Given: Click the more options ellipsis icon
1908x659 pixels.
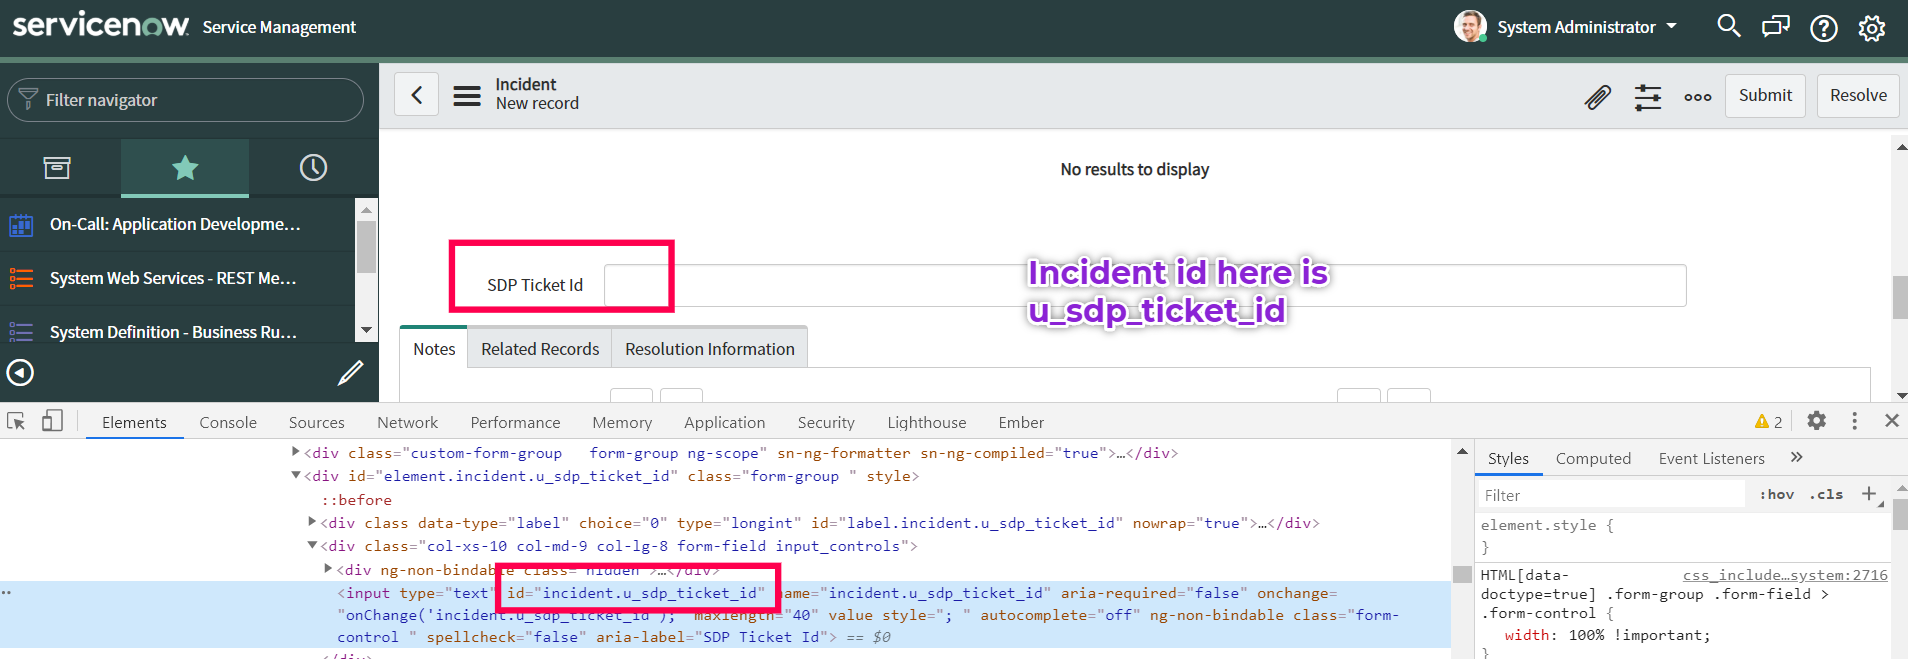Looking at the screenshot, I should 1697,97.
